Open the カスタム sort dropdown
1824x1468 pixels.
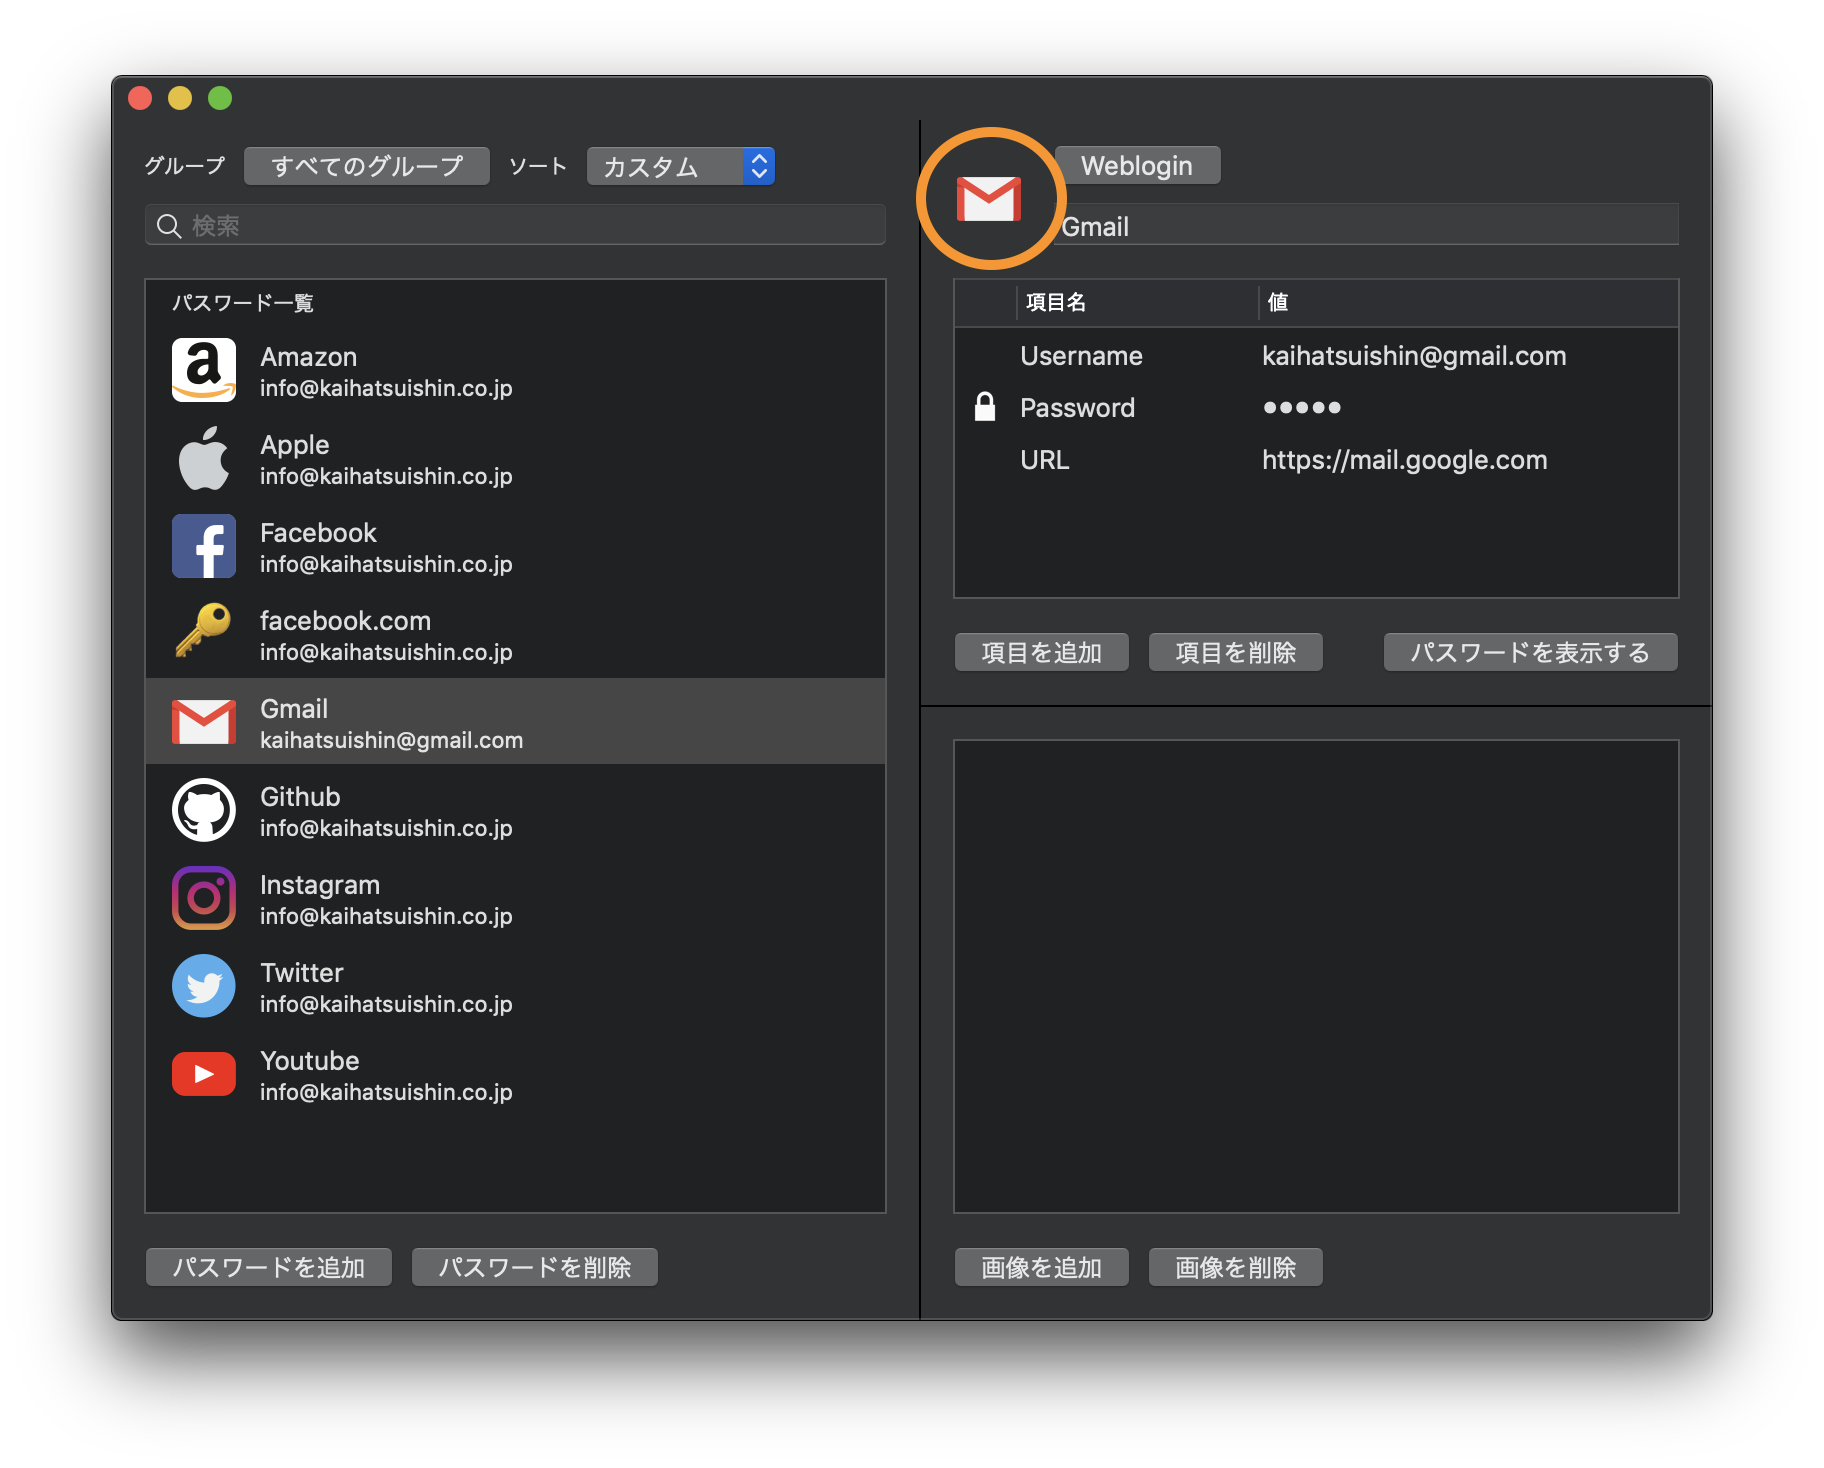click(x=681, y=166)
